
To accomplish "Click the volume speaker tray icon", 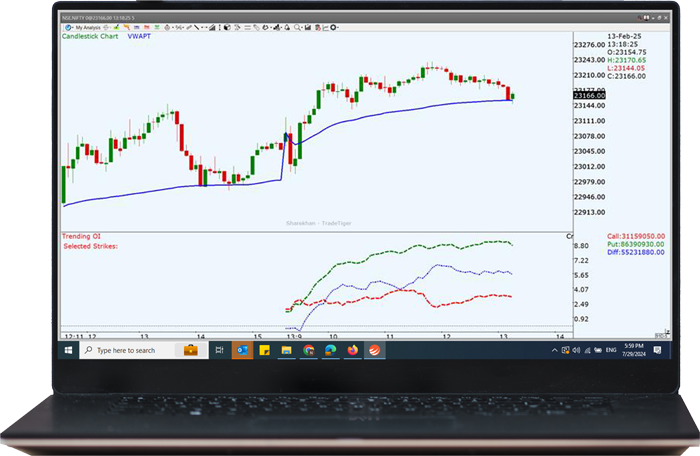I will pyautogui.click(x=576, y=351).
